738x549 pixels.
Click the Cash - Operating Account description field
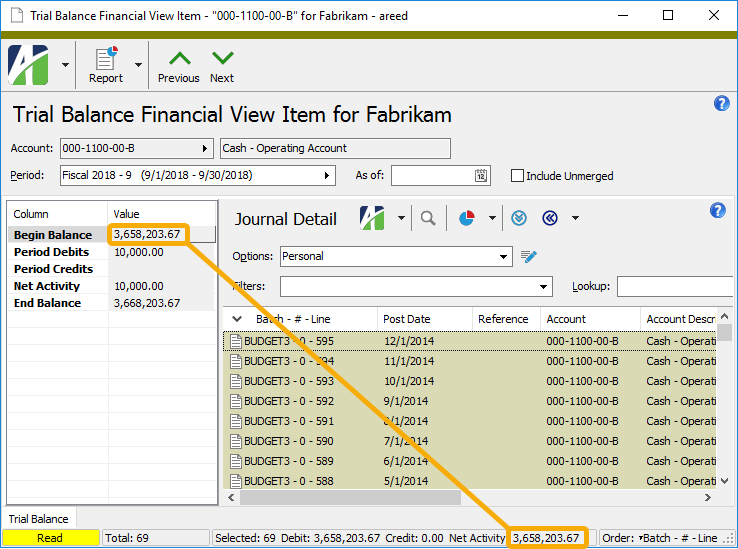tap(336, 148)
